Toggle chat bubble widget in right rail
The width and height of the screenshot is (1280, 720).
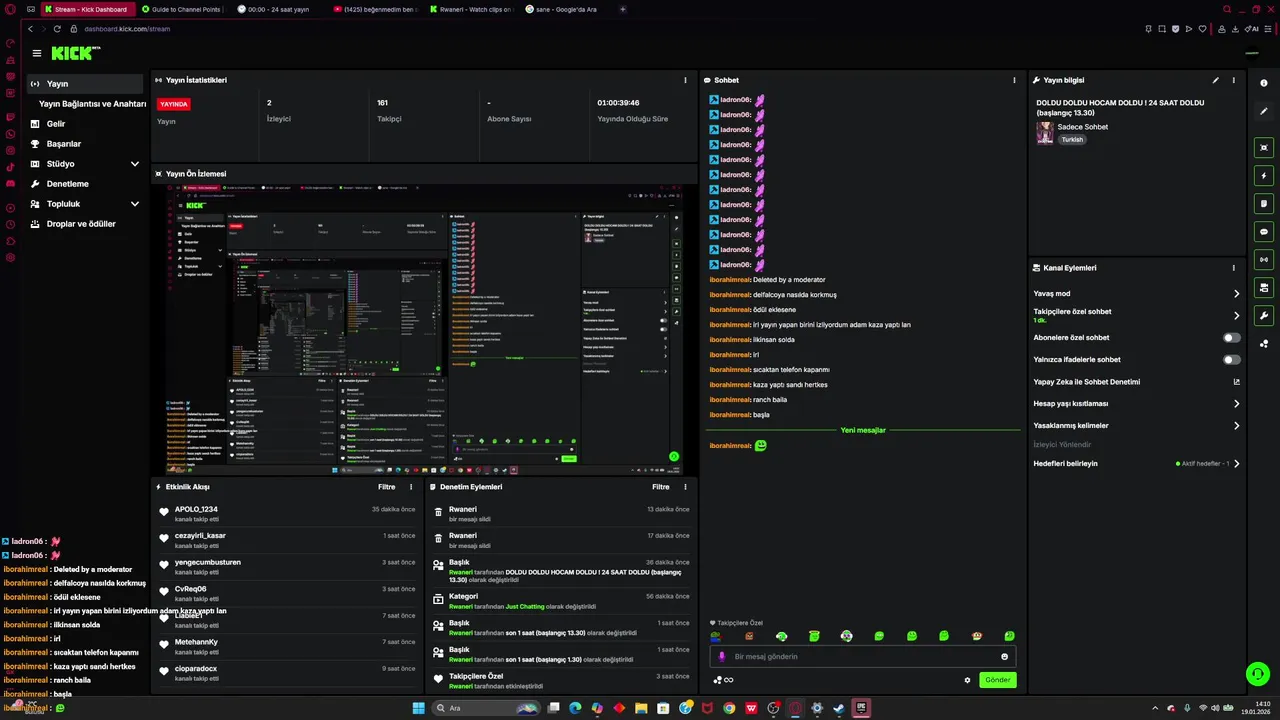point(1264,232)
